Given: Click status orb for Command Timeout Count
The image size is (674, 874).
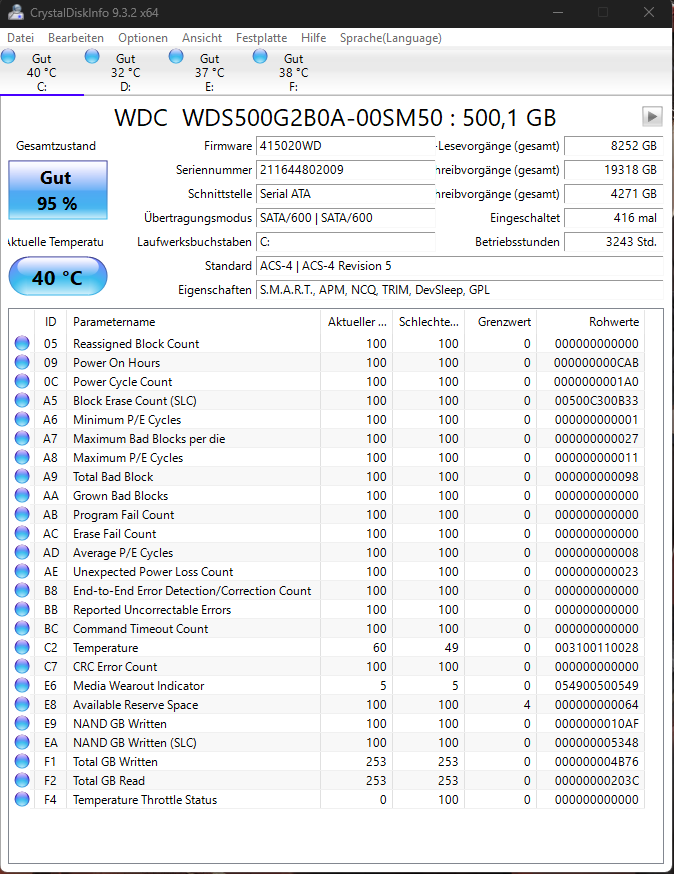Looking at the screenshot, I should (22, 628).
